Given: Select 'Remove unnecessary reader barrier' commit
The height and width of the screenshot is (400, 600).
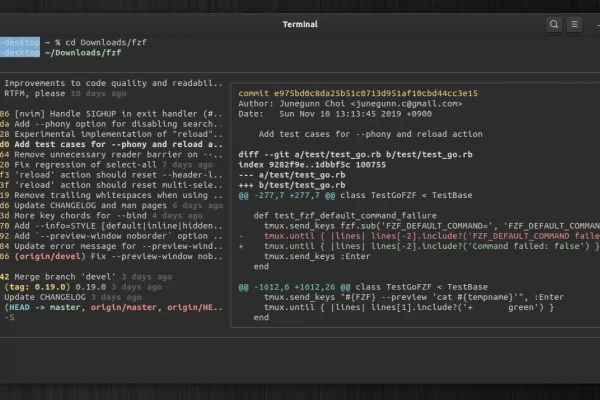Looking at the screenshot, I should (x=111, y=155).
